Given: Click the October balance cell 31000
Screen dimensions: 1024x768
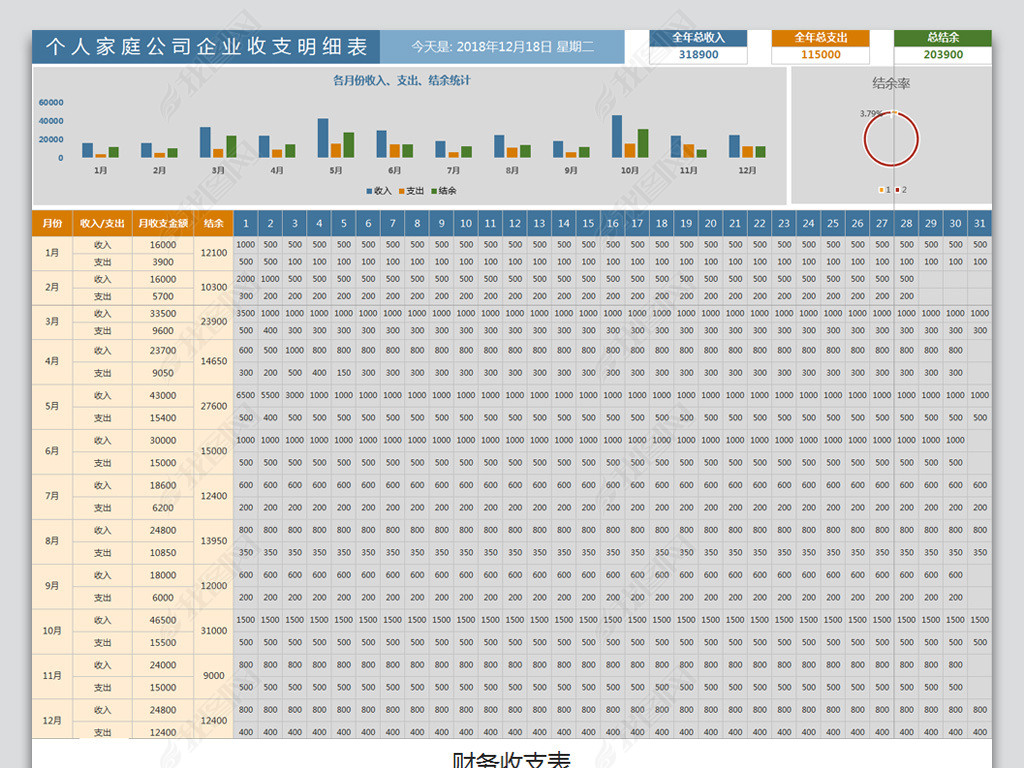Looking at the screenshot, I should coord(213,631).
